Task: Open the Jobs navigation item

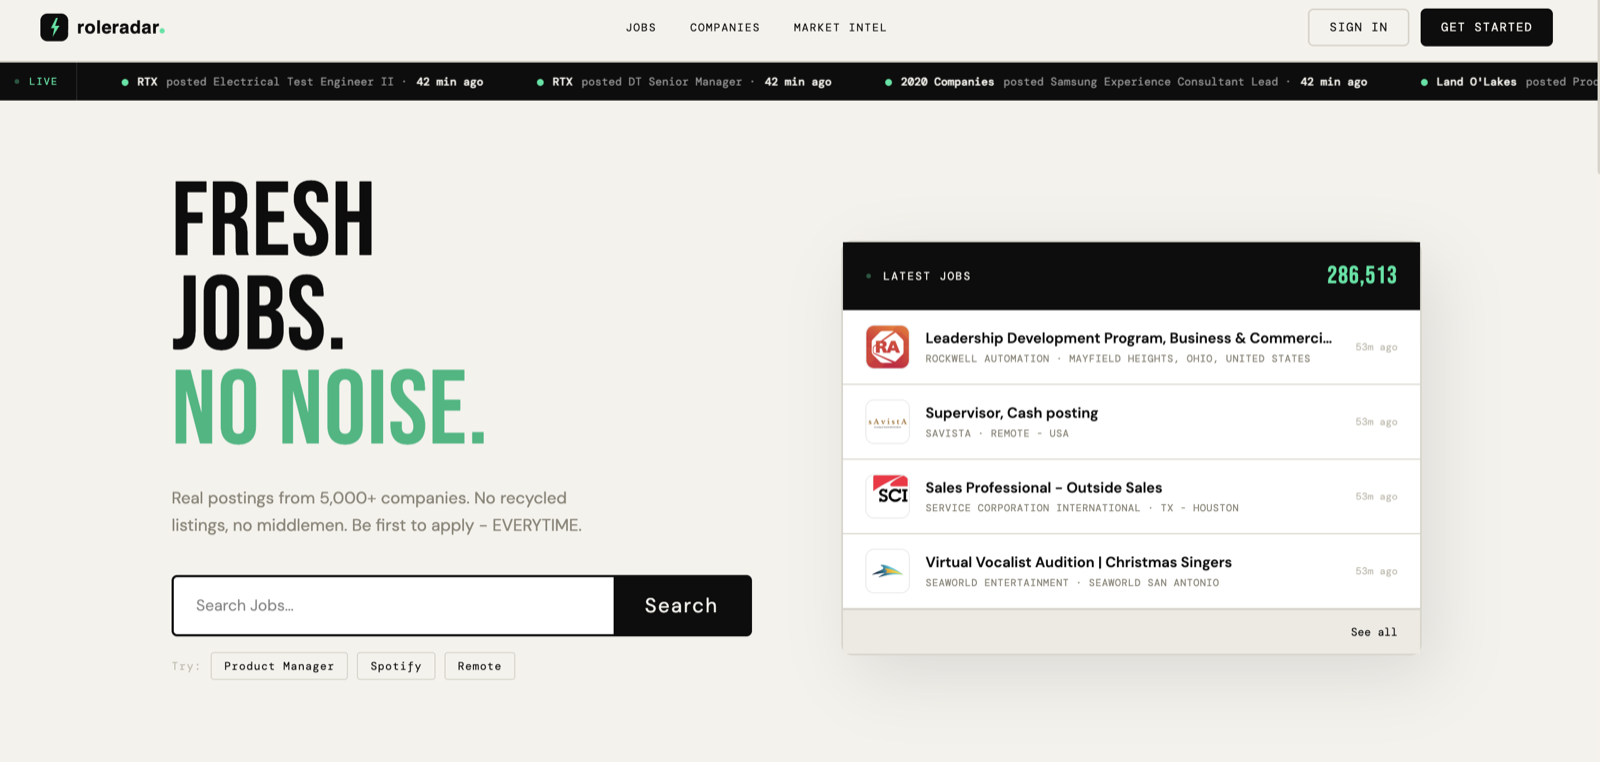Action: tap(641, 27)
